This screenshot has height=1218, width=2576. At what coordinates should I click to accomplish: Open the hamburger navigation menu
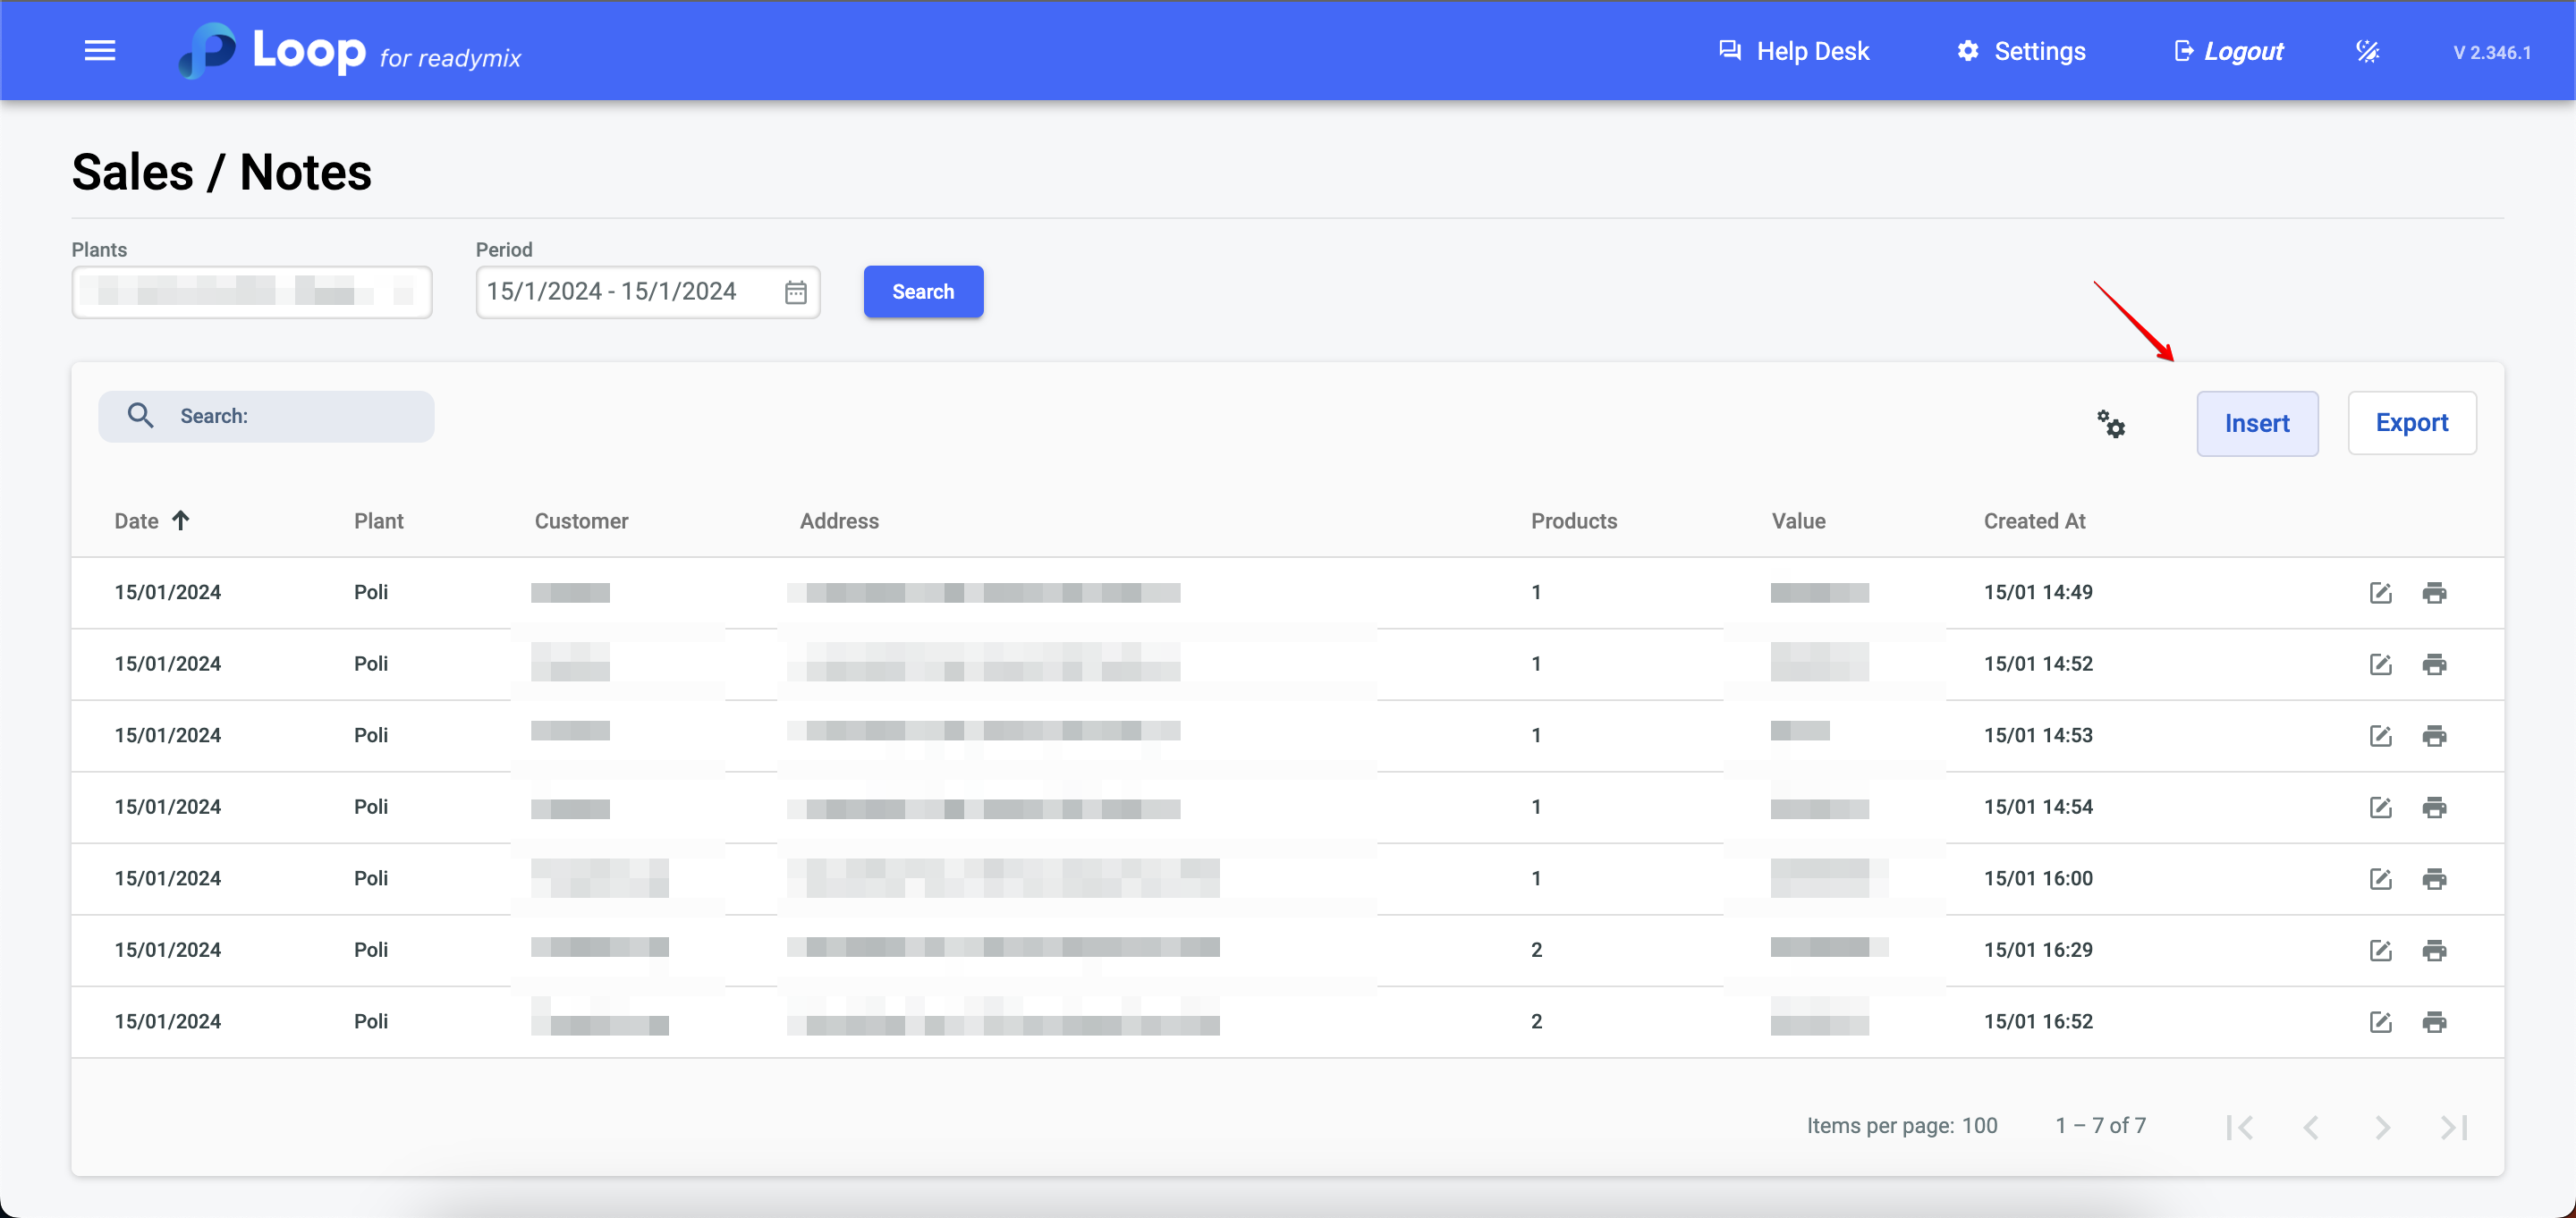point(100,51)
